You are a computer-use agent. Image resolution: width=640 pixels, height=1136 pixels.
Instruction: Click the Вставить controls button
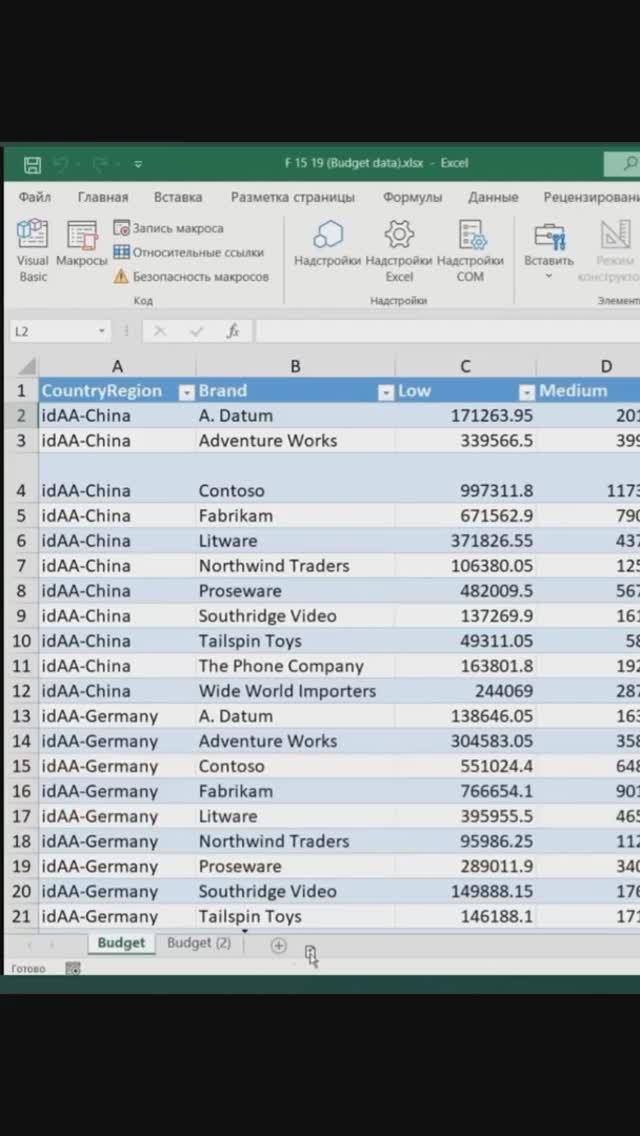tap(549, 251)
